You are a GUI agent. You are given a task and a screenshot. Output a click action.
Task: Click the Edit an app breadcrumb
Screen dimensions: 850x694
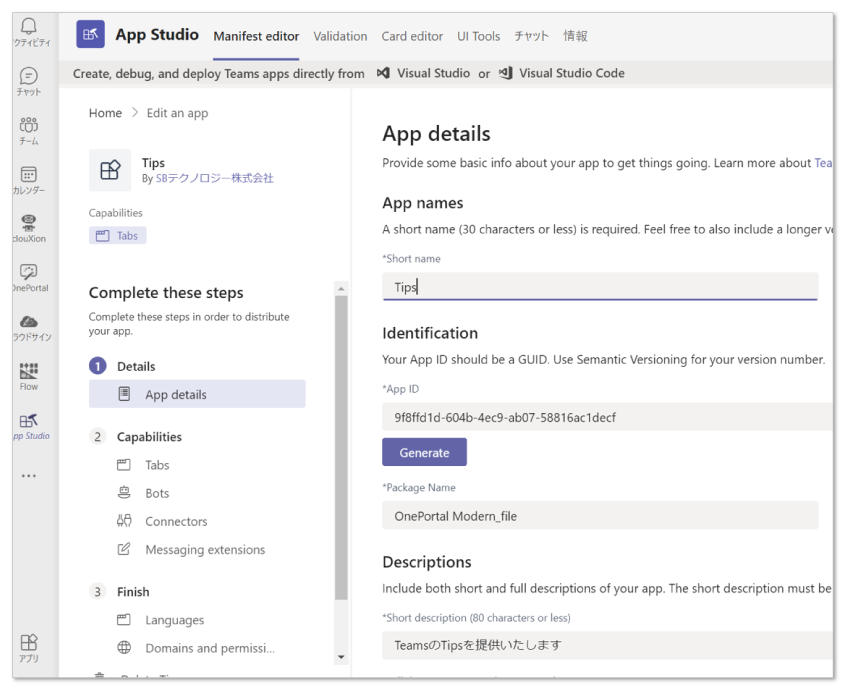(x=177, y=113)
